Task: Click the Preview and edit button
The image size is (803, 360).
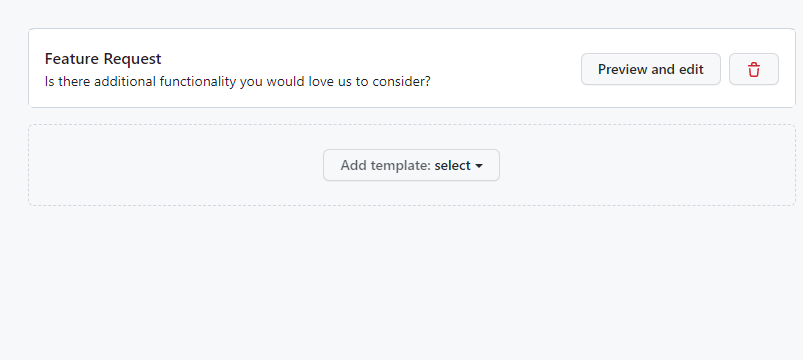Action: 650,69
